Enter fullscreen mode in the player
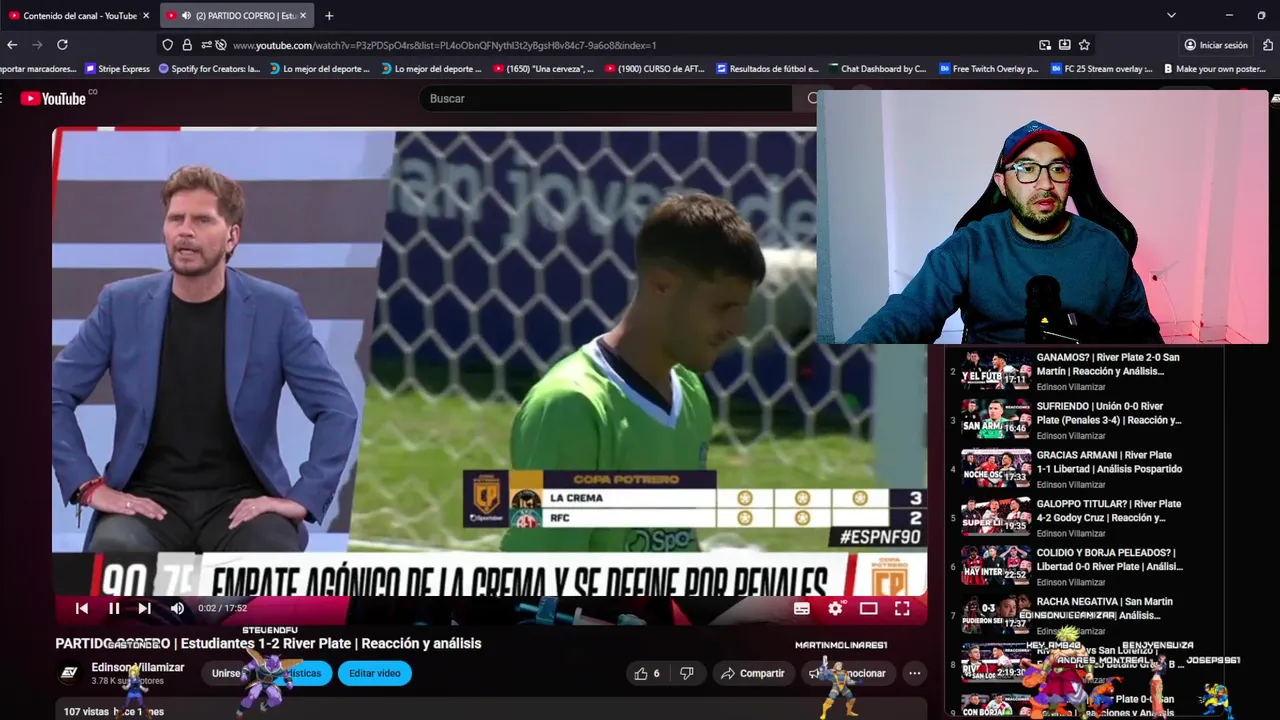Image resolution: width=1280 pixels, height=720 pixels. click(902, 608)
